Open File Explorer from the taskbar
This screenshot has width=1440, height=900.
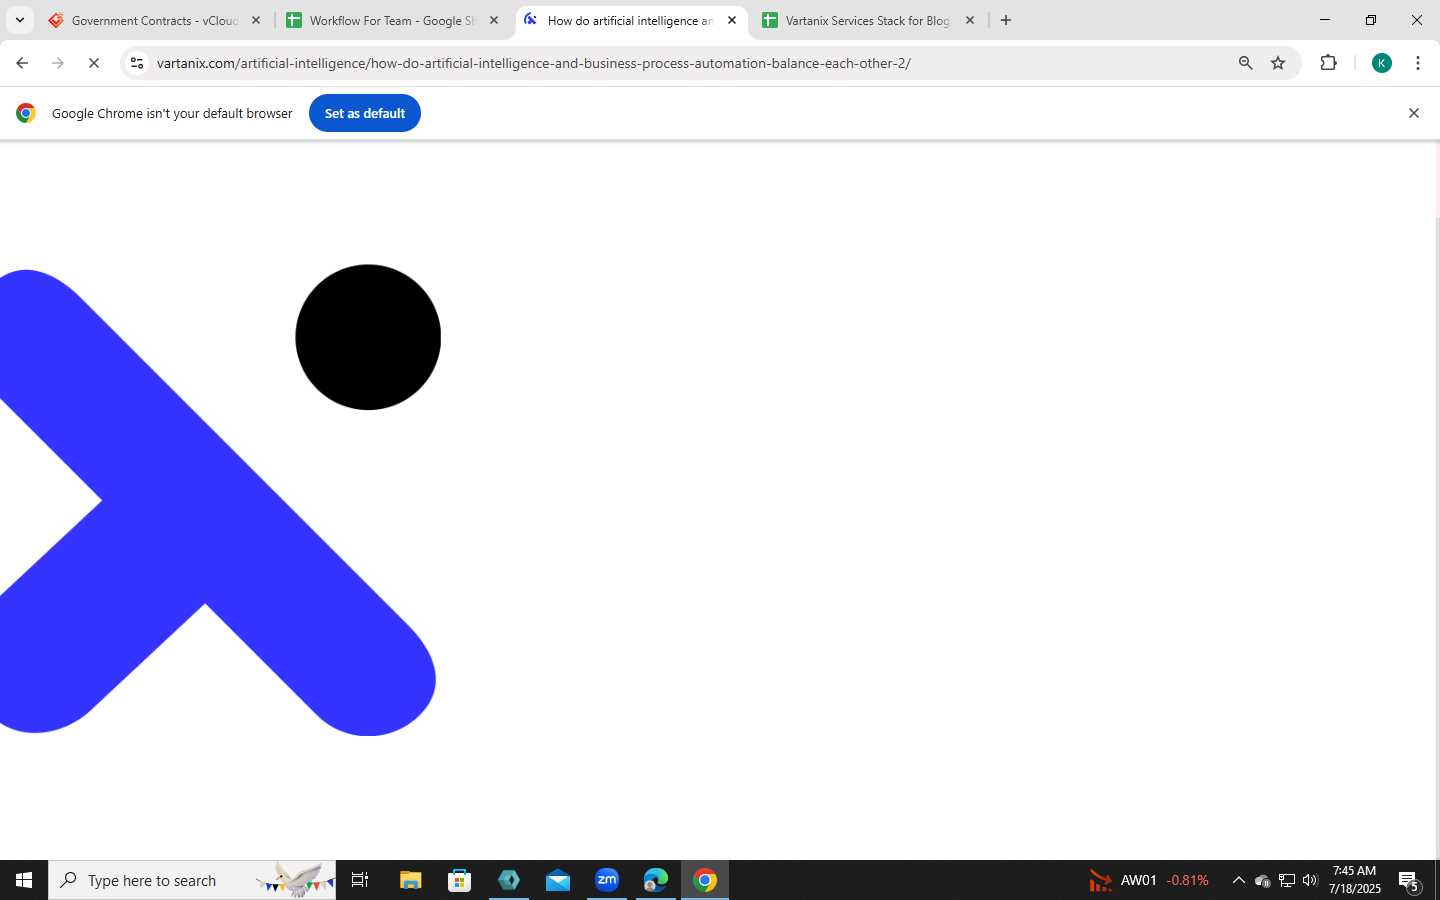click(411, 880)
